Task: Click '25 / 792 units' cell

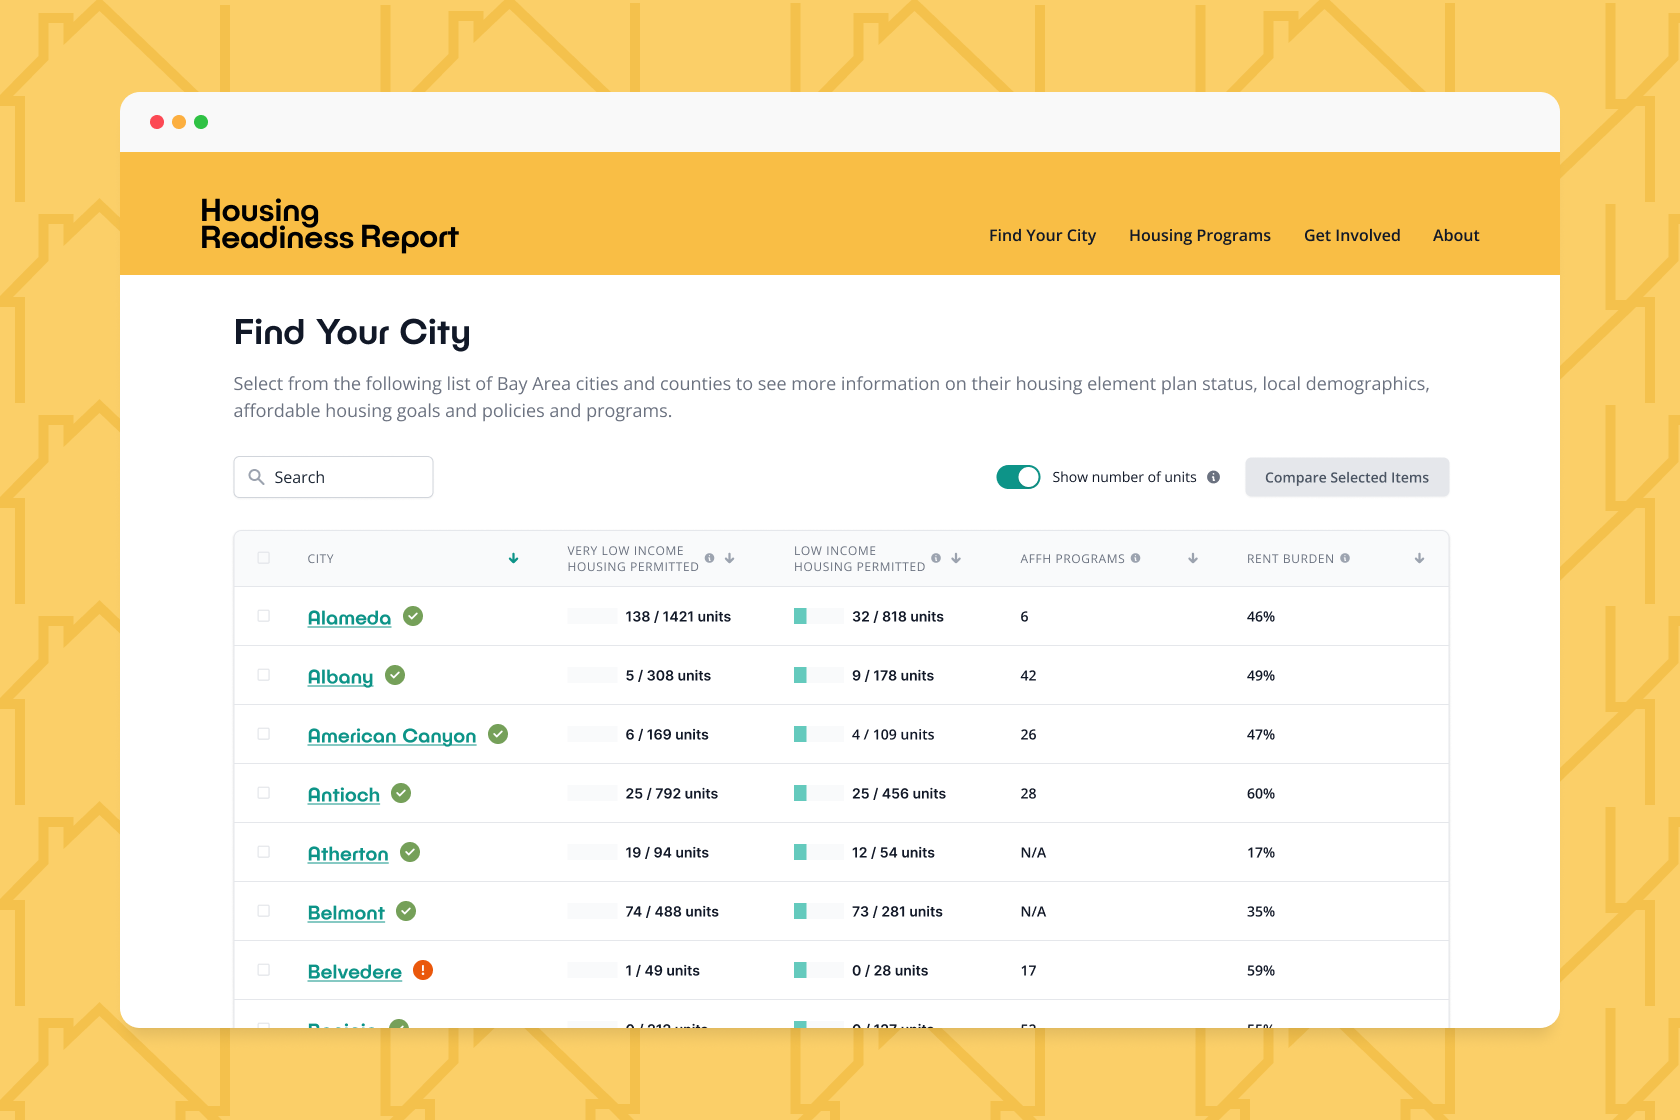Action: [672, 793]
